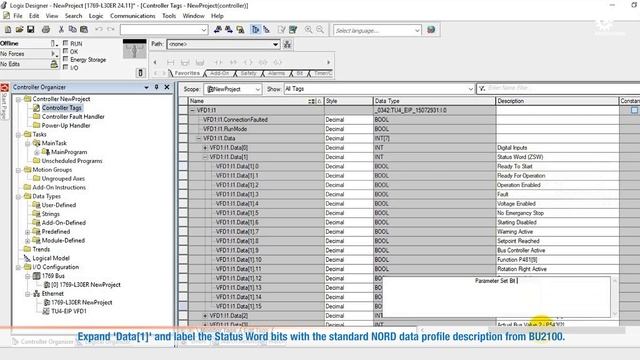Click the Paste clipboard icon
Screen dimensions: 640x360
[x=84, y=30]
